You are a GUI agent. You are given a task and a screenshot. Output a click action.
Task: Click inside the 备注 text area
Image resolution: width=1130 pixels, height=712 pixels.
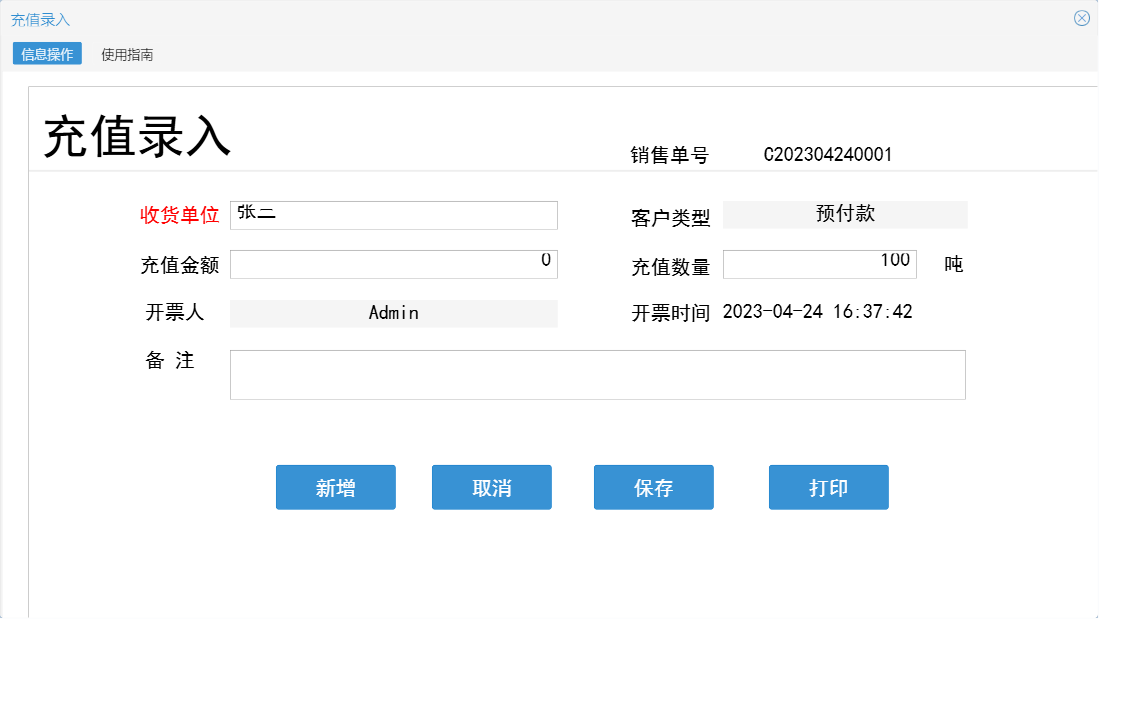[x=597, y=374]
